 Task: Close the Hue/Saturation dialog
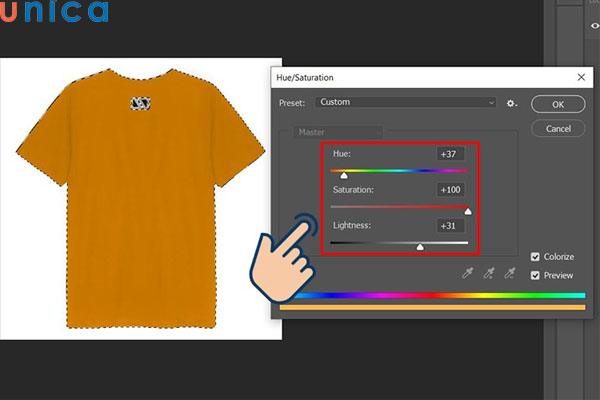581,77
